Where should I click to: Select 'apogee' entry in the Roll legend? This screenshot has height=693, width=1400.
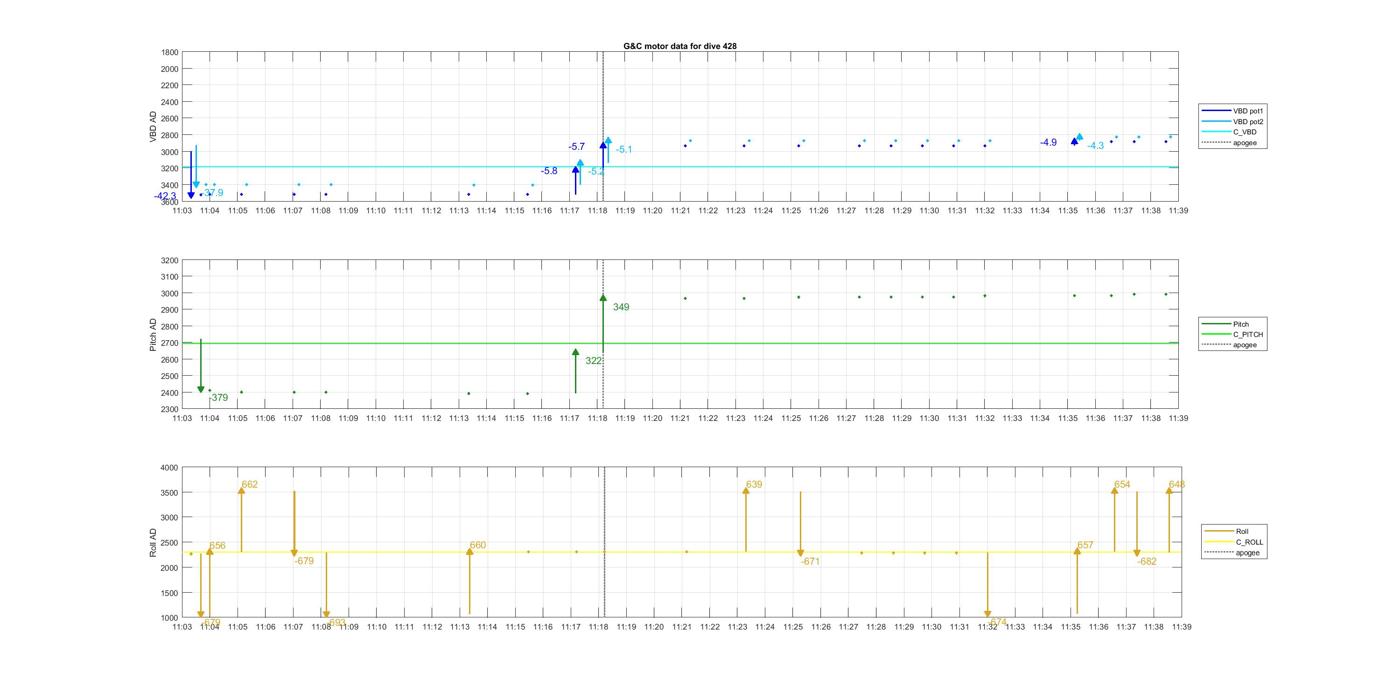pos(1232,552)
